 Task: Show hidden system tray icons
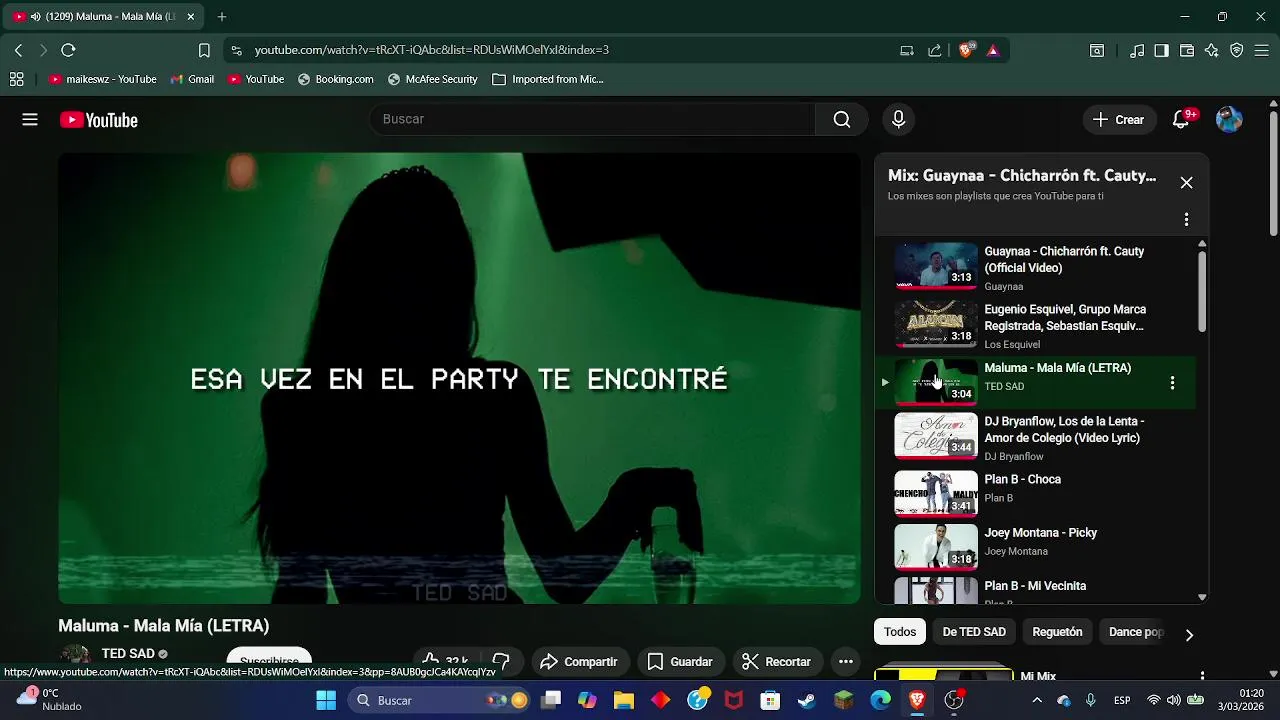point(1037,700)
